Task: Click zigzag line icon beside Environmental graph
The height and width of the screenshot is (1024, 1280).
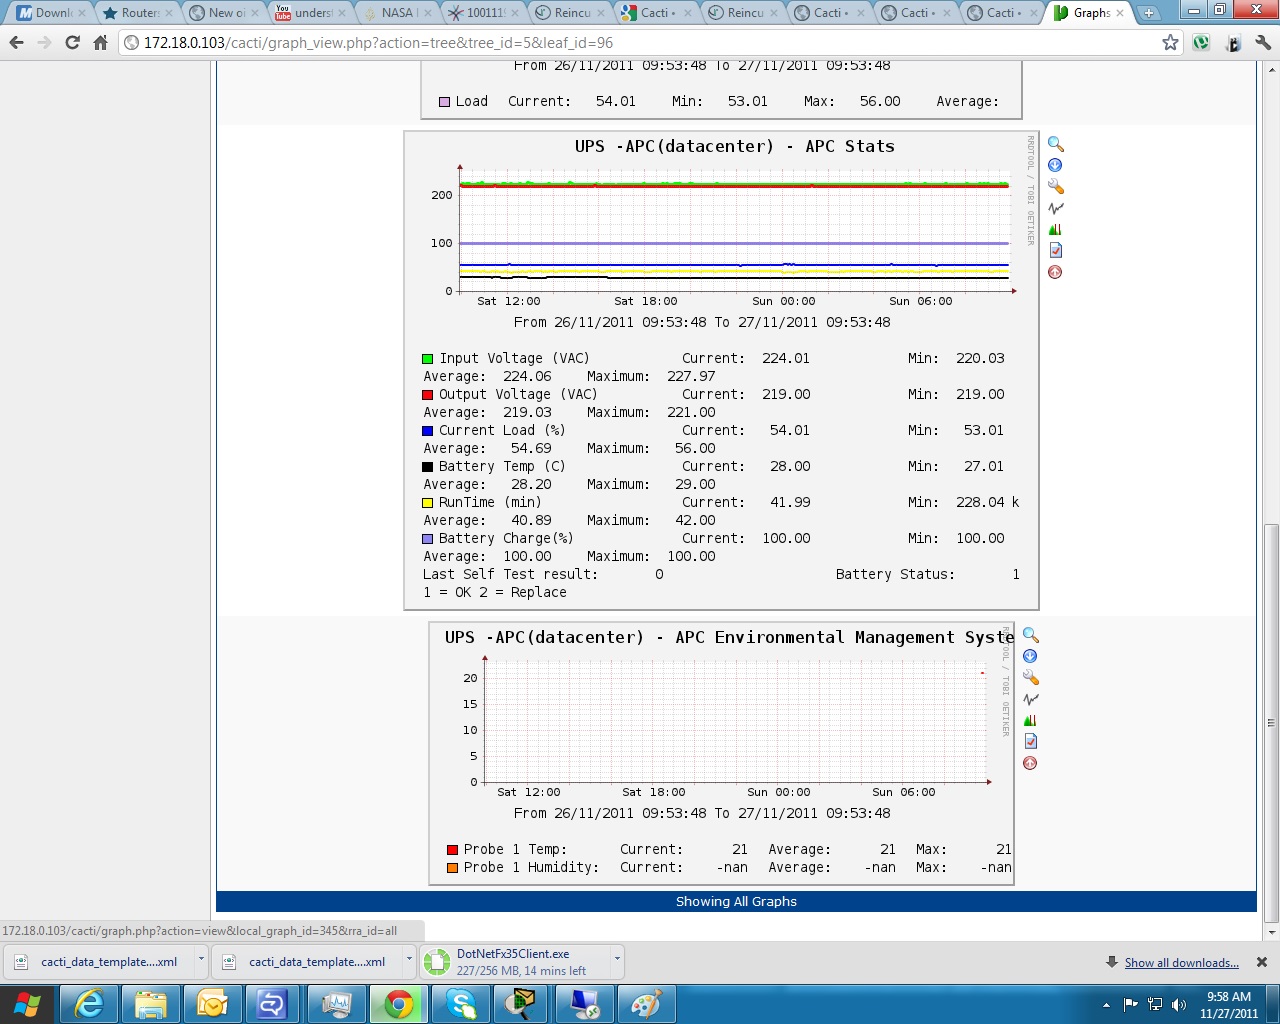Action: pyautogui.click(x=1030, y=699)
